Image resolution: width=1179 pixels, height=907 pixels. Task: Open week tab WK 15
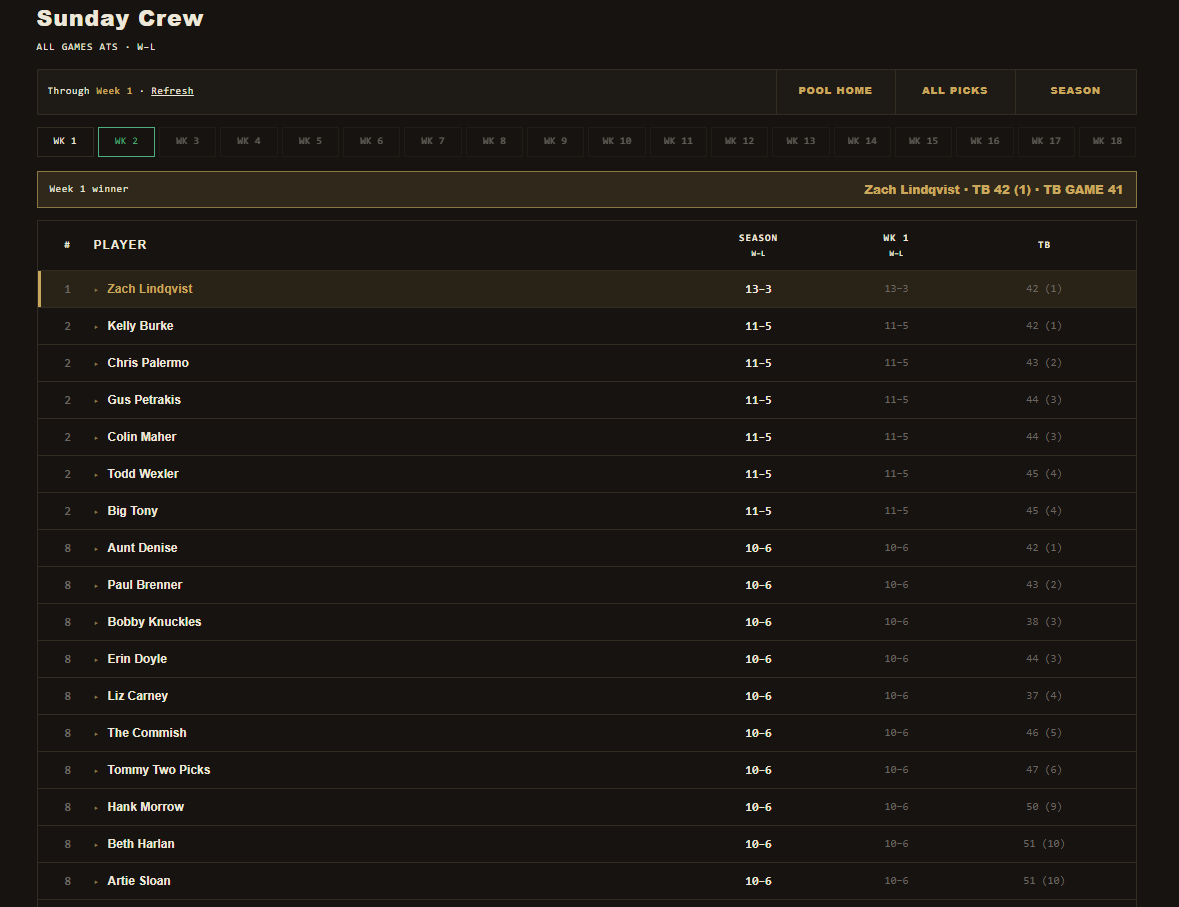coord(923,141)
